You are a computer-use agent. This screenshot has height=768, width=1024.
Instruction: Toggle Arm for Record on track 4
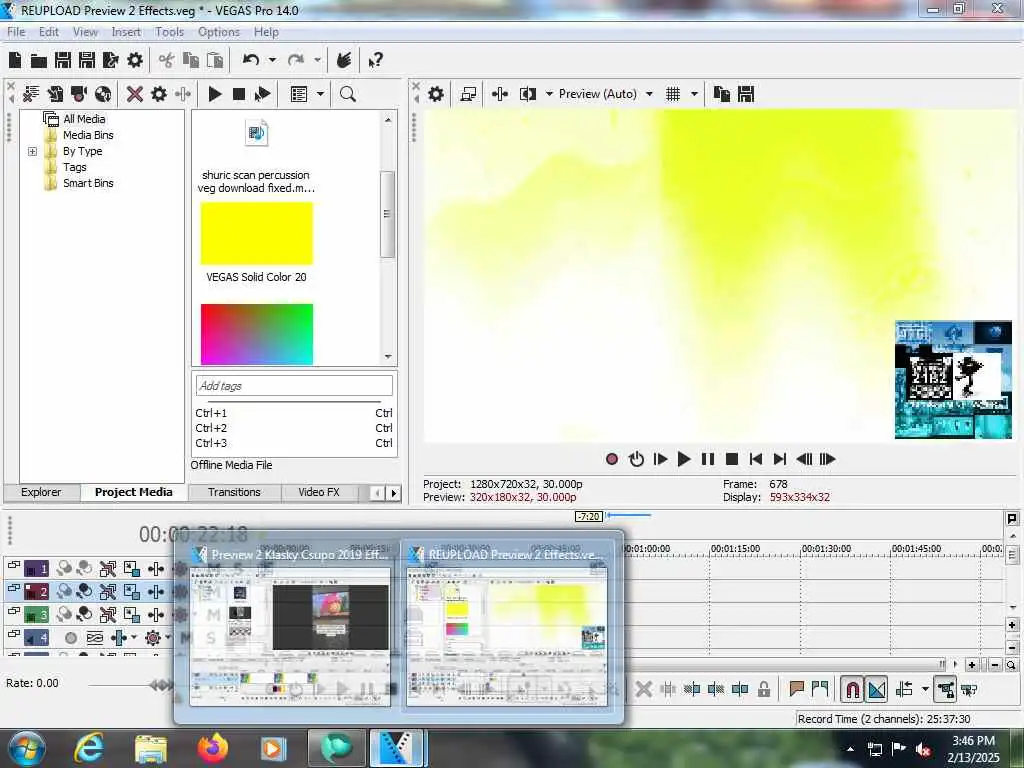71,638
